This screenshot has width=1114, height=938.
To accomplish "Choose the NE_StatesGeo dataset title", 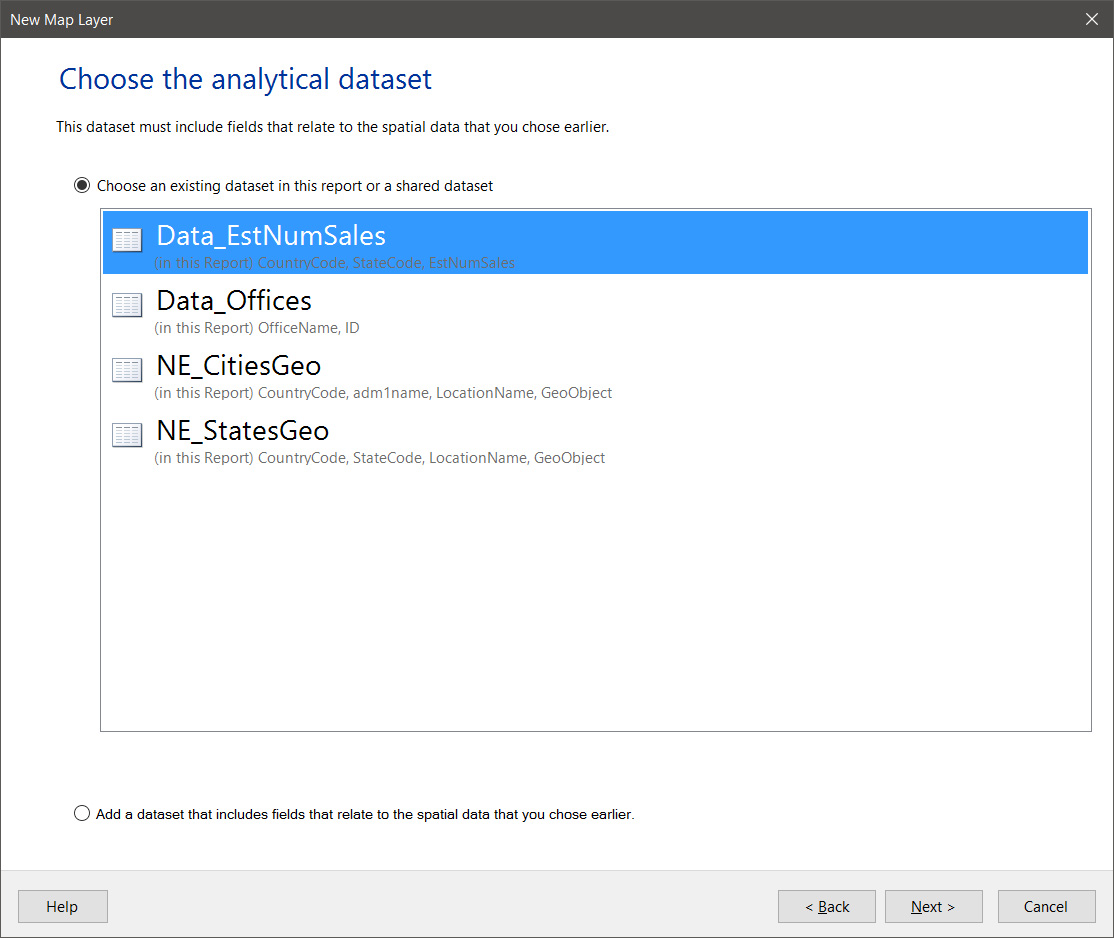I will click(x=243, y=431).
